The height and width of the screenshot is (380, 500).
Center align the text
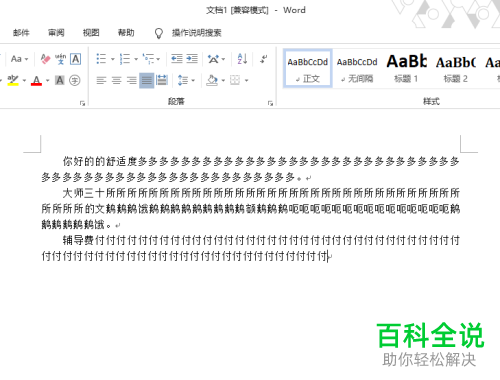tap(116, 80)
